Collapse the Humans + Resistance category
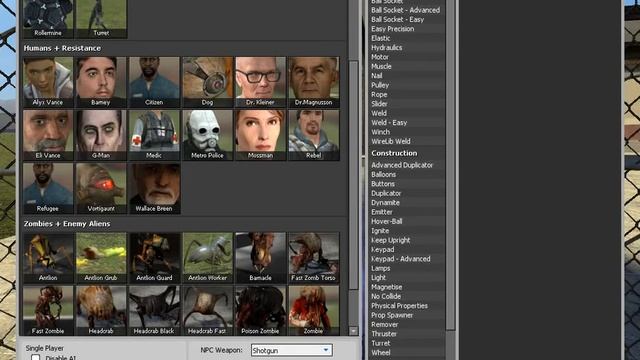Viewport: 640px width, 360px height. coord(62,48)
